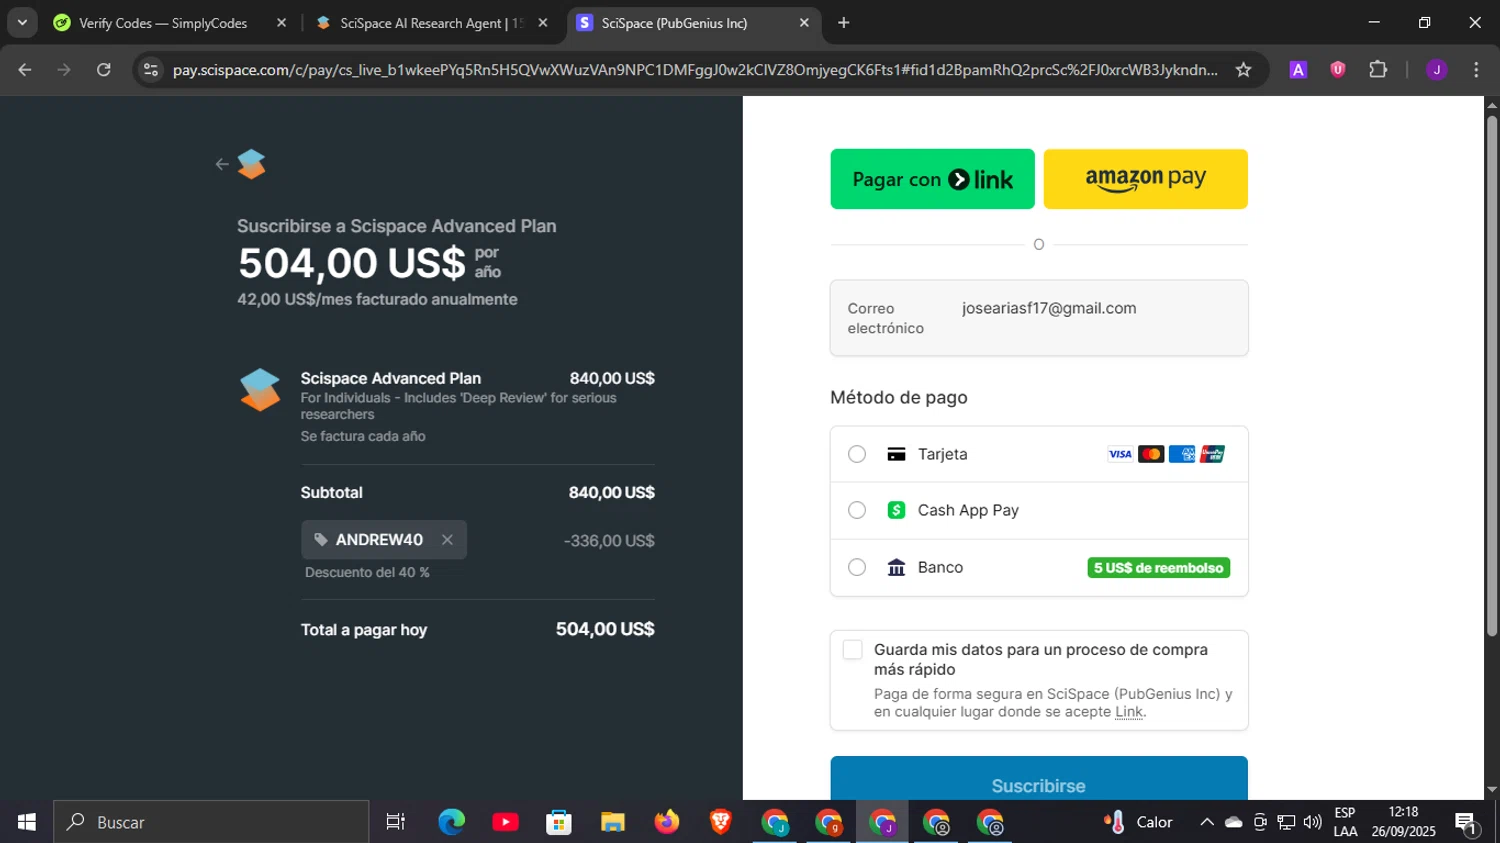Screen dimensions: 1500x843
Task: Go back in browser history
Action: pyautogui.click(x=25, y=69)
